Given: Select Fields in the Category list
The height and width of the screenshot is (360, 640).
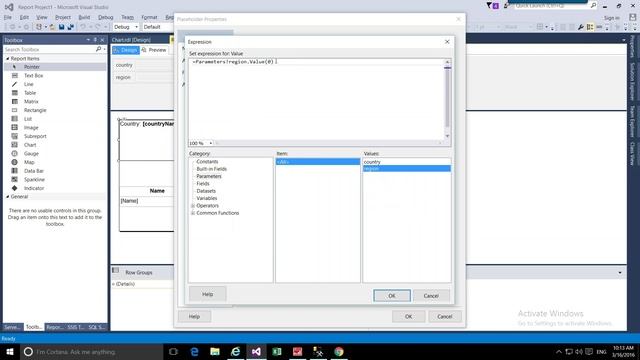Looking at the screenshot, I should pyautogui.click(x=203, y=184).
